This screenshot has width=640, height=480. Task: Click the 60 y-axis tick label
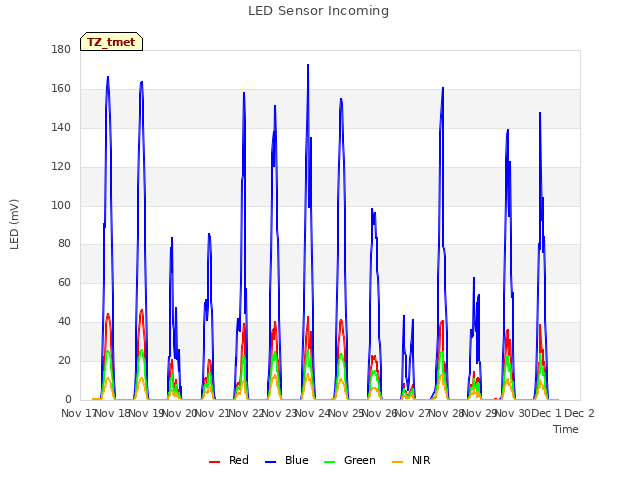click(x=64, y=282)
